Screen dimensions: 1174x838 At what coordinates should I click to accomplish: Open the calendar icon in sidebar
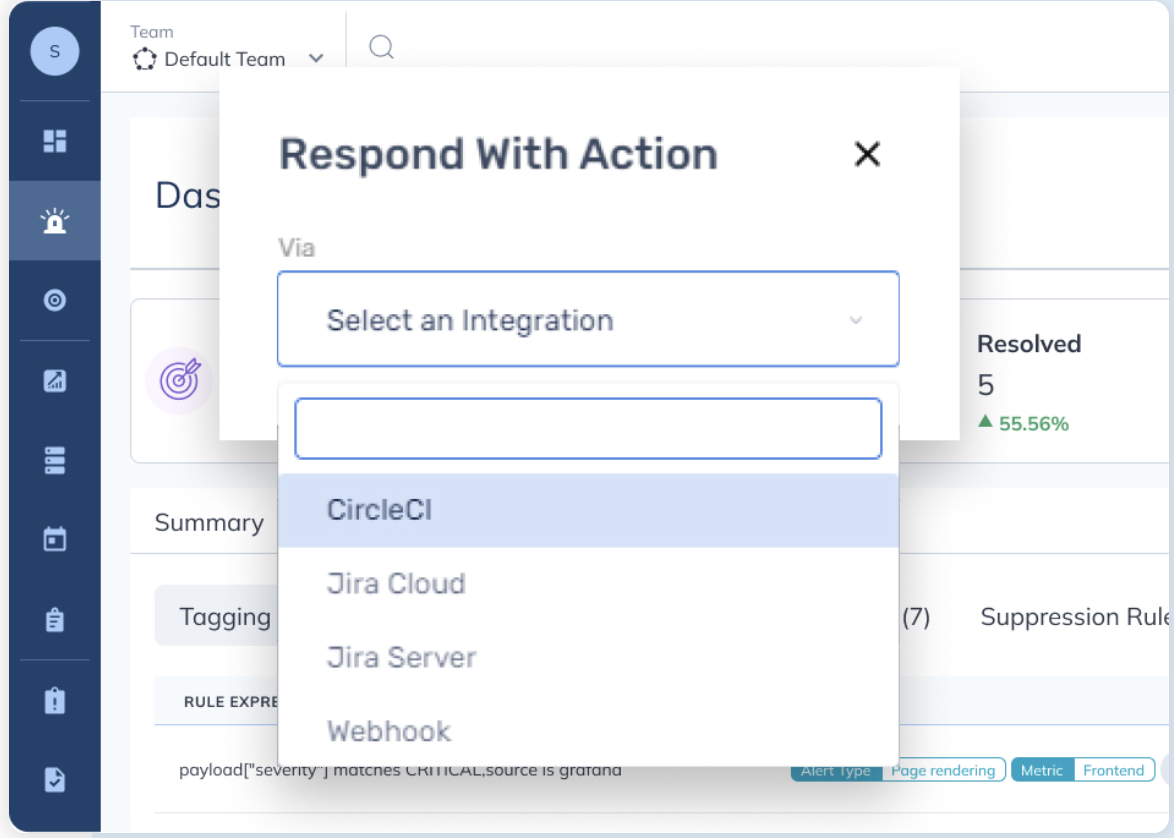click(x=54, y=540)
